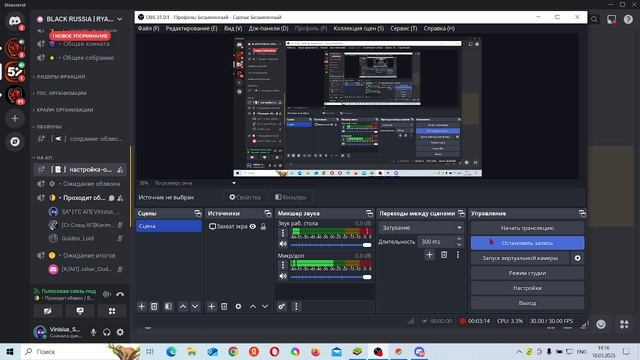Open the Сервис menu in OBS
The height and width of the screenshot is (360, 640).
tap(404, 29)
